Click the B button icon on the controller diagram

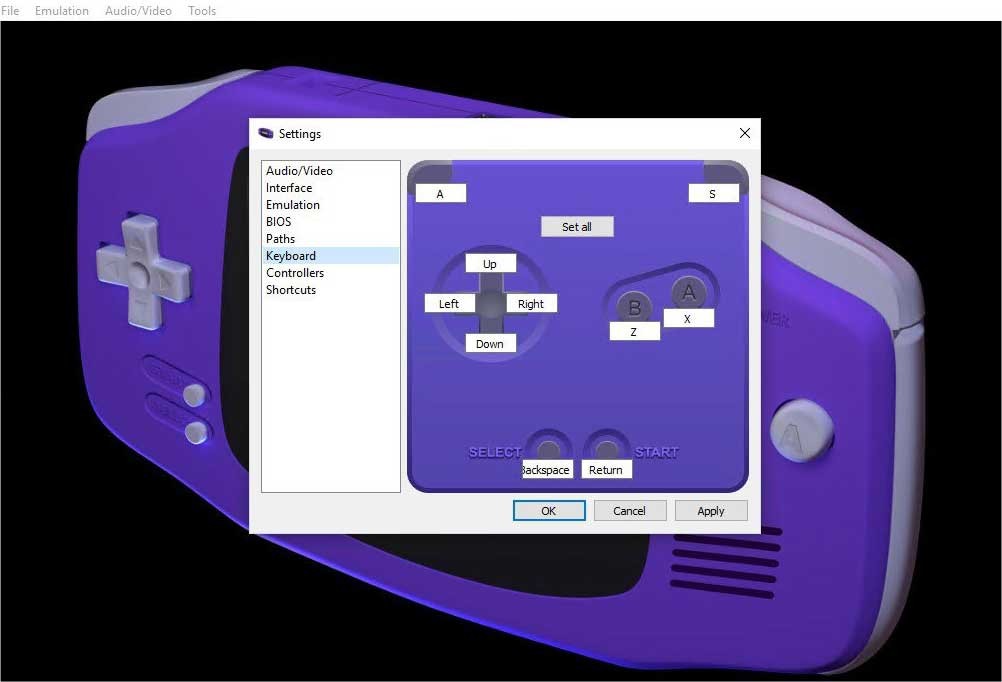pyautogui.click(x=633, y=306)
